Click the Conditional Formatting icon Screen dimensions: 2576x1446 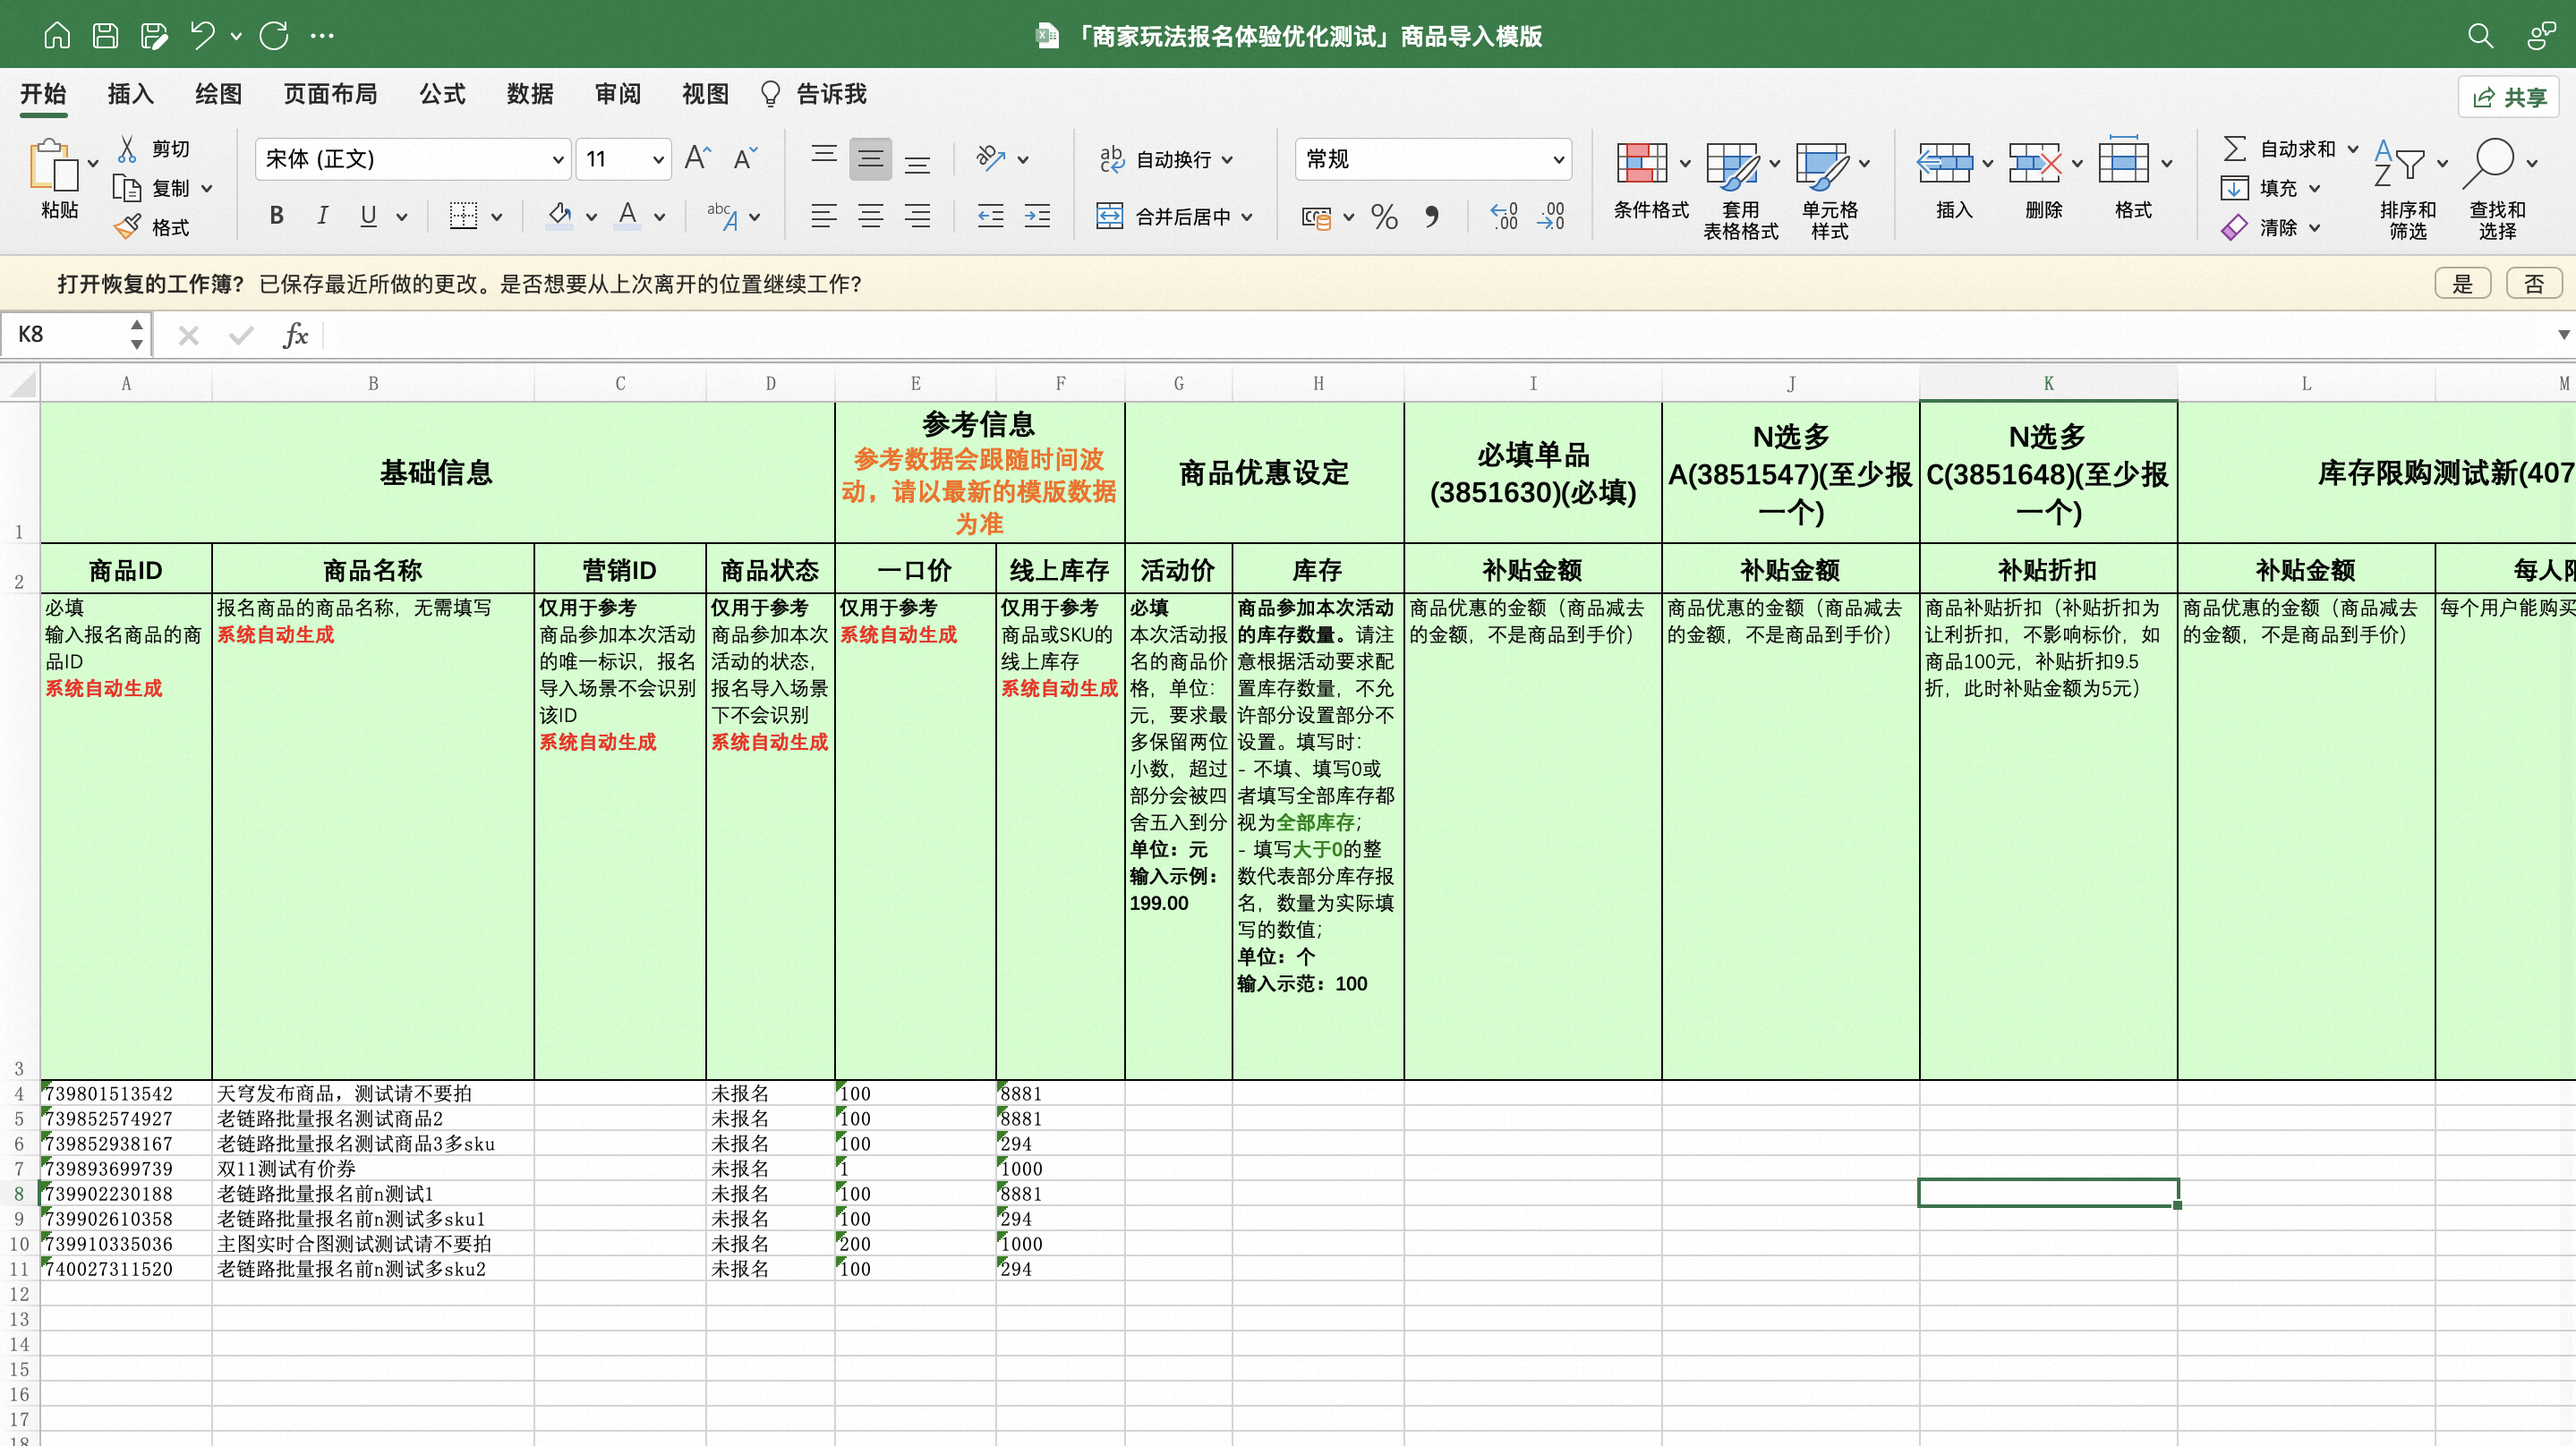1641,163
